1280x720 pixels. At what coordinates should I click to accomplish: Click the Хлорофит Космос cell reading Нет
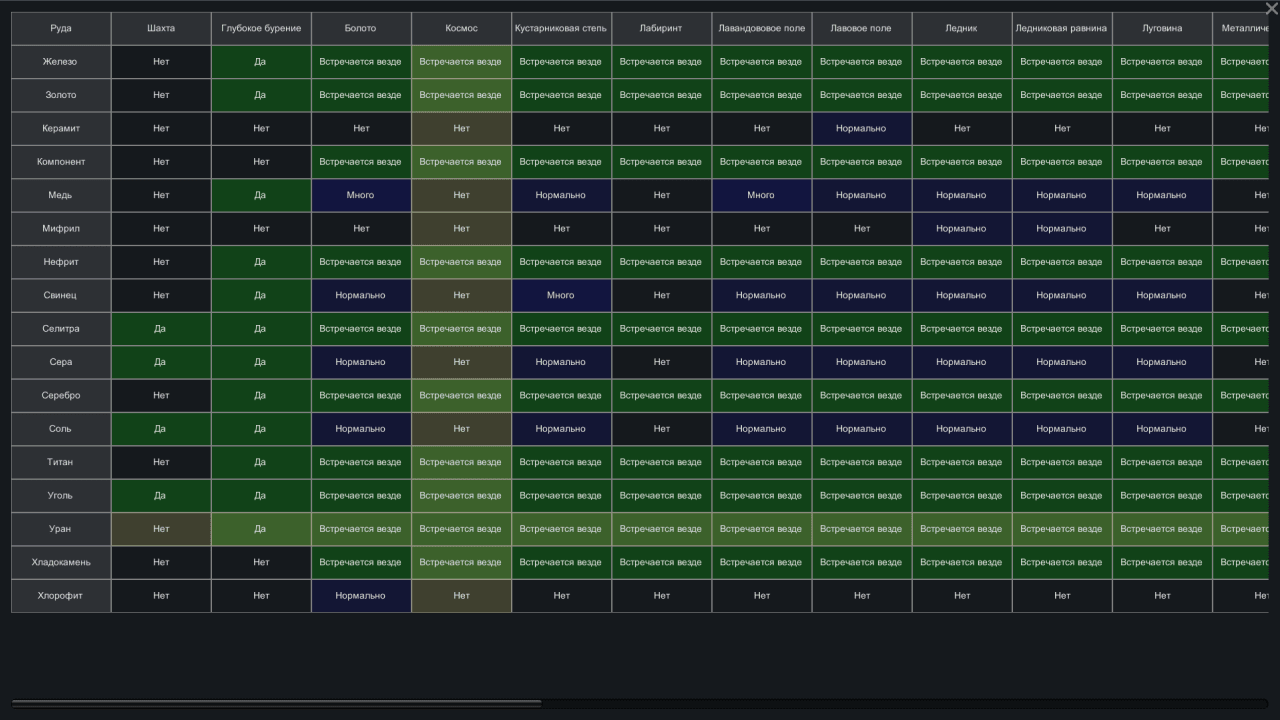click(461, 595)
